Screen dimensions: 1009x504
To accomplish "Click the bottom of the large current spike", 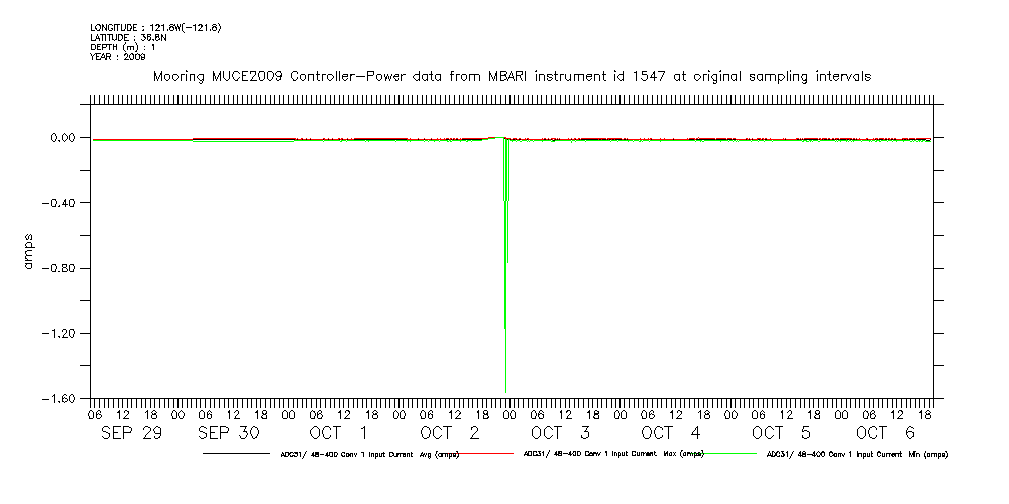I will tap(506, 388).
